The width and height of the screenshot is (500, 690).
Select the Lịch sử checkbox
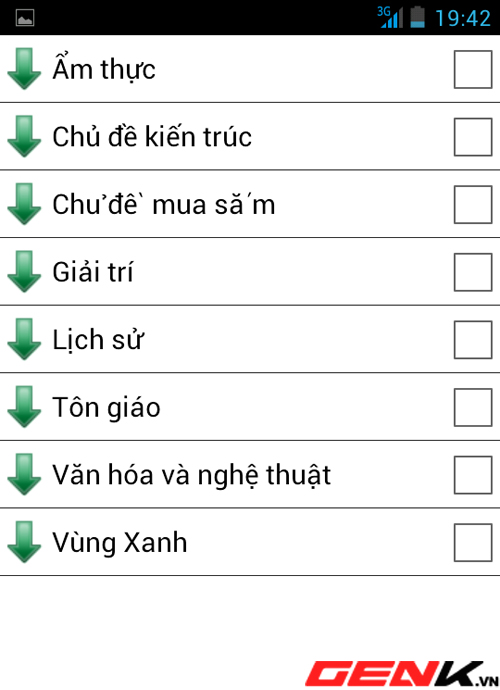473,340
